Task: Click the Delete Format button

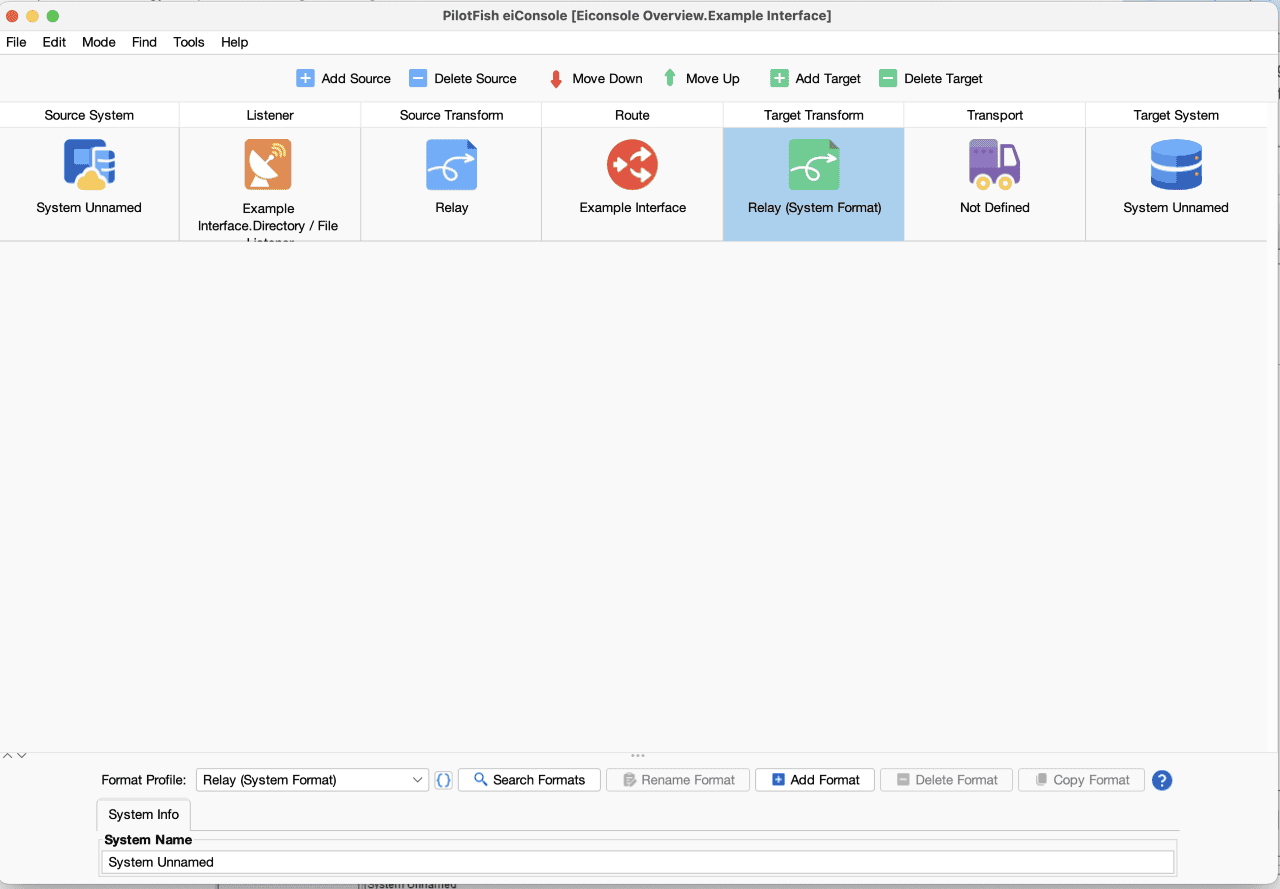Action: point(946,780)
